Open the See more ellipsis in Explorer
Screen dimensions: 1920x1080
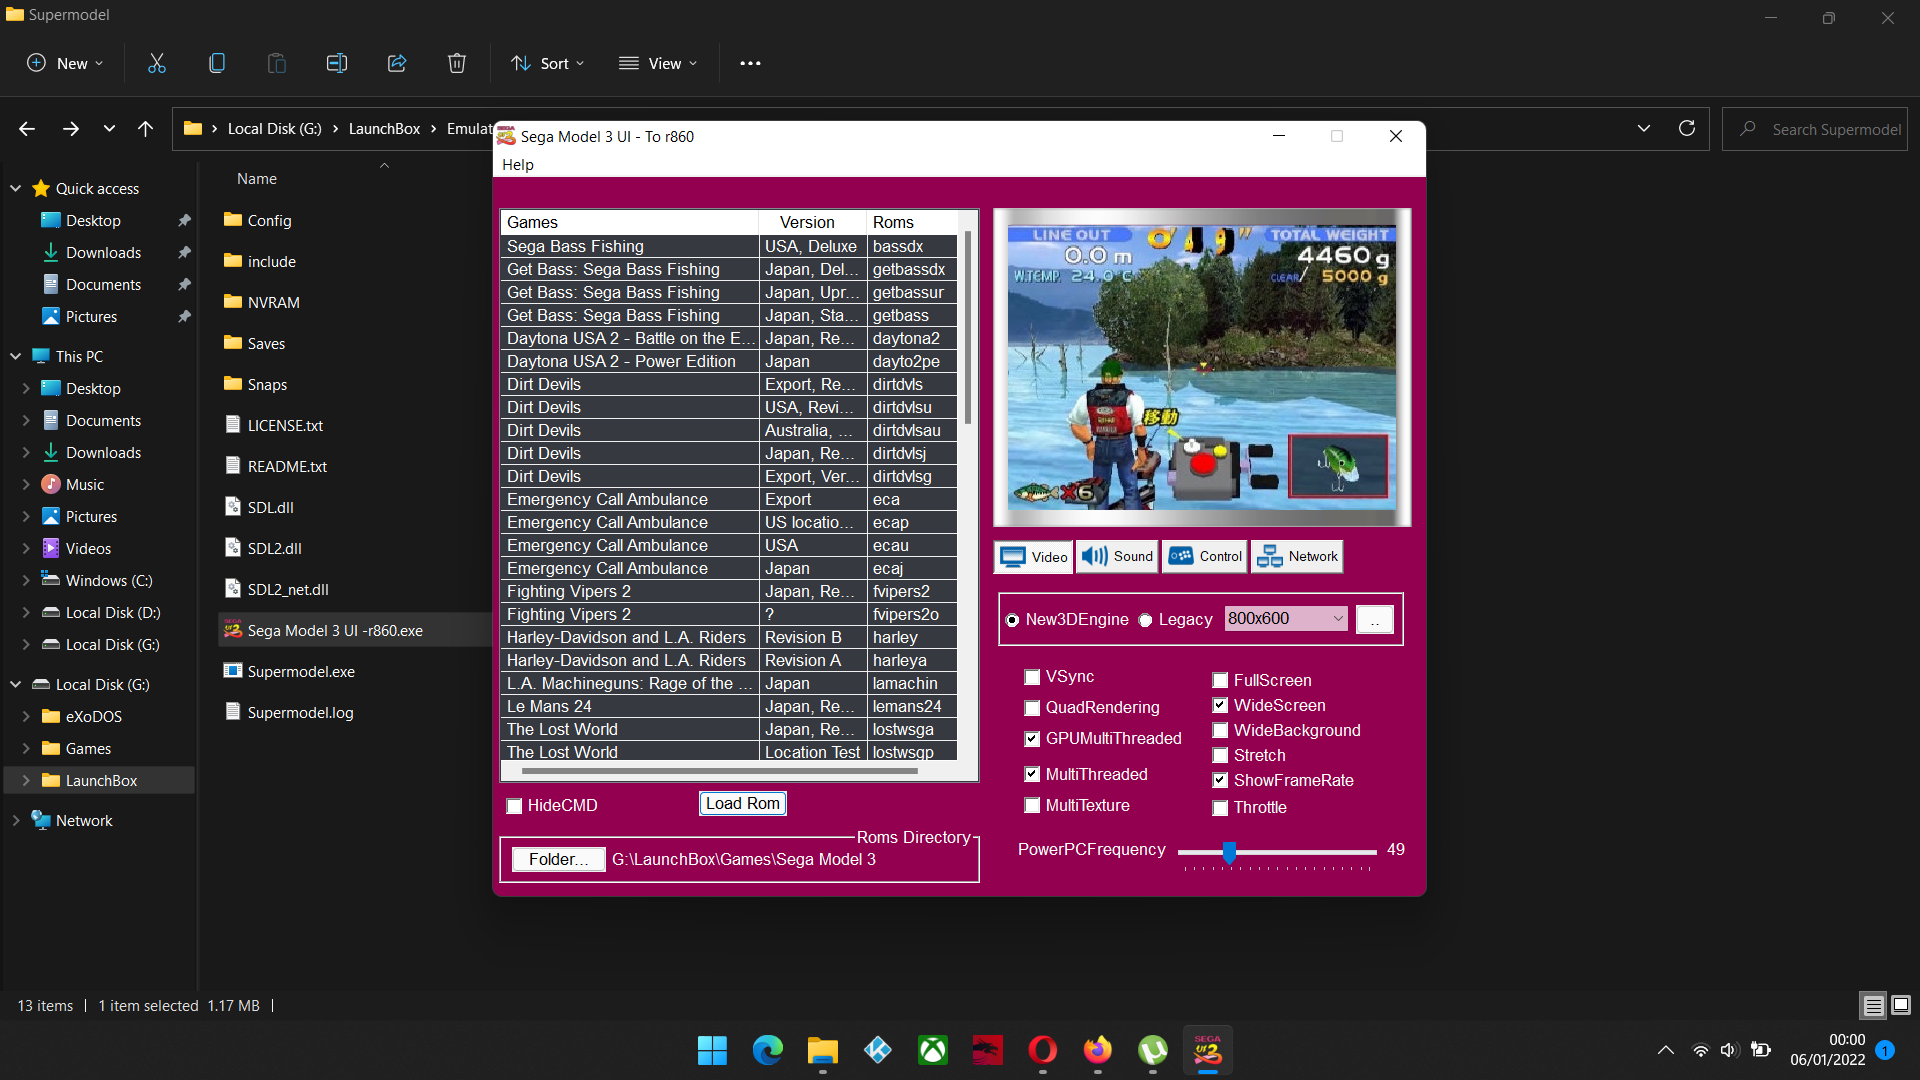(750, 63)
